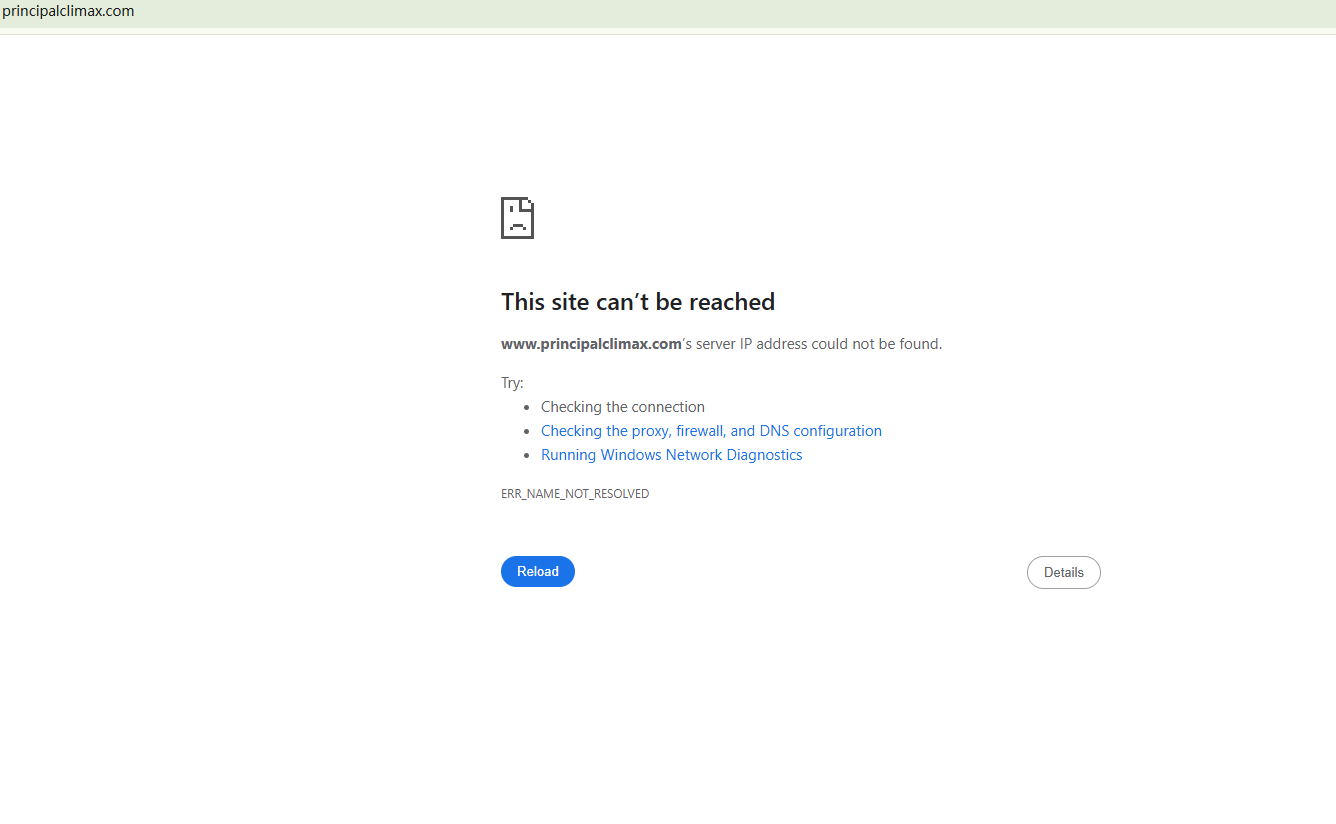The height and width of the screenshot is (824, 1336).
Task: Click 'server IP address could not be found' text
Action: pyautogui.click(x=819, y=344)
